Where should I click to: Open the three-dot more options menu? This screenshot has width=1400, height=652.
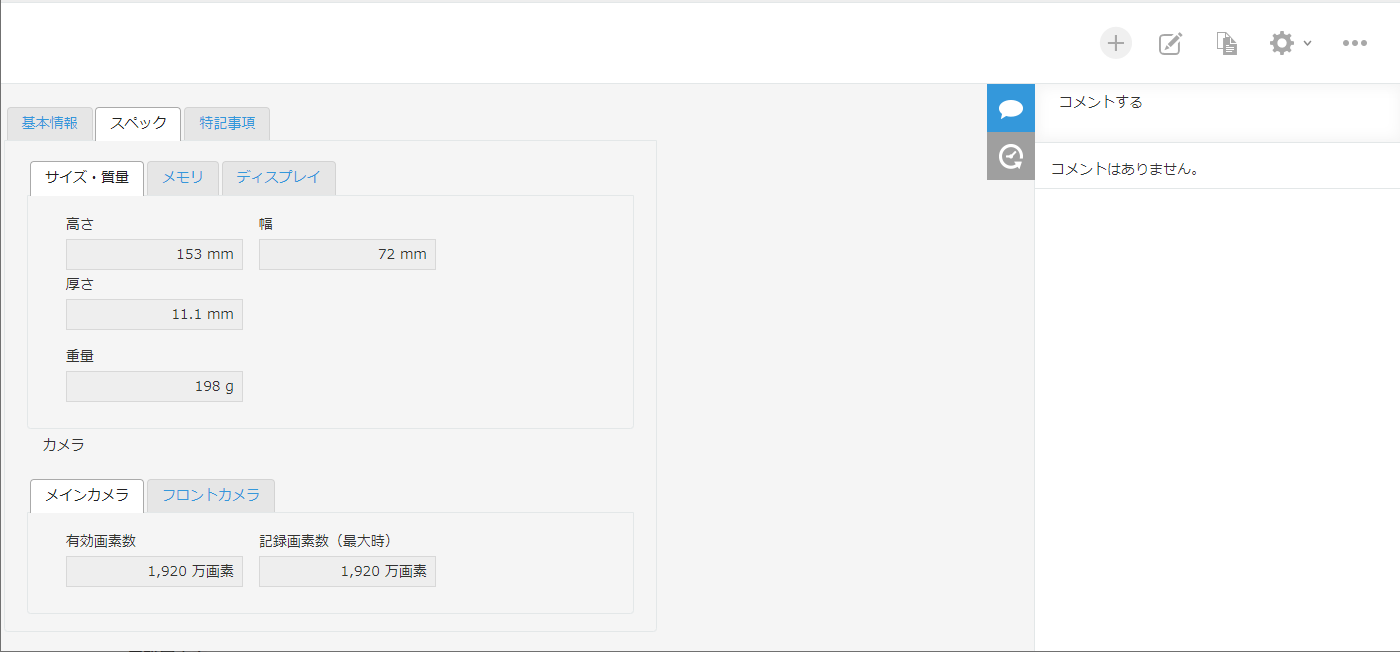pos(1354,43)
